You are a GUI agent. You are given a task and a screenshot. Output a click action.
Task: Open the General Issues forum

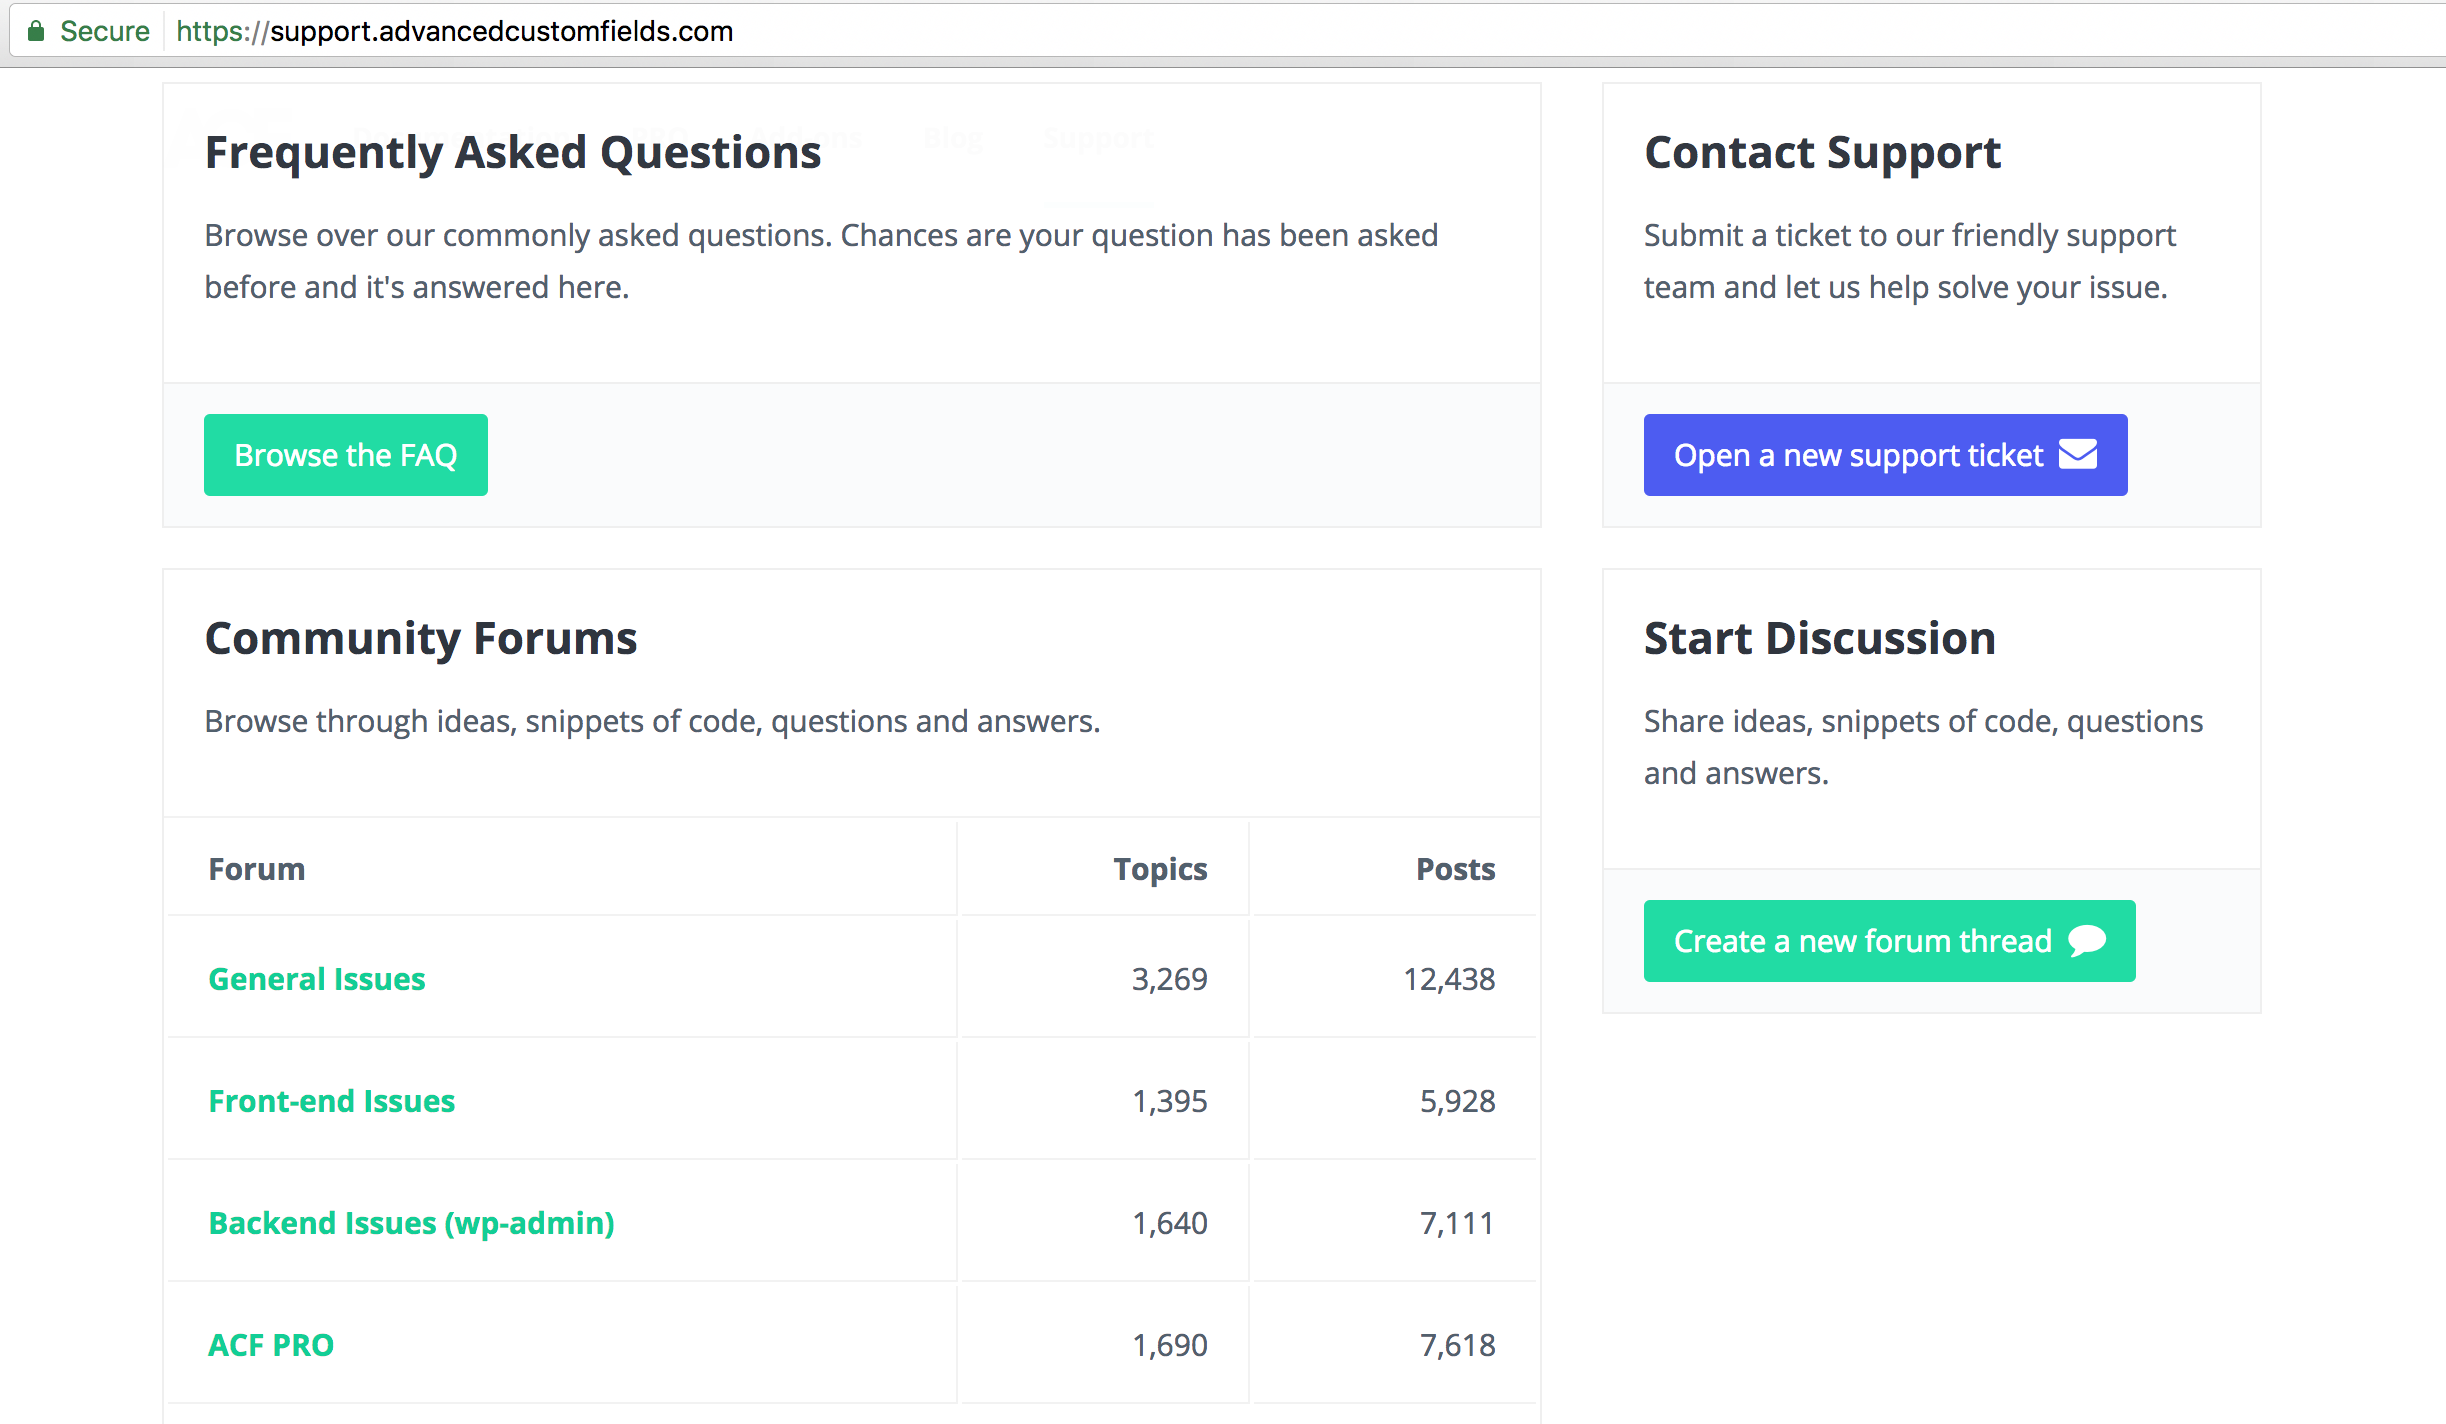point(317,979)
